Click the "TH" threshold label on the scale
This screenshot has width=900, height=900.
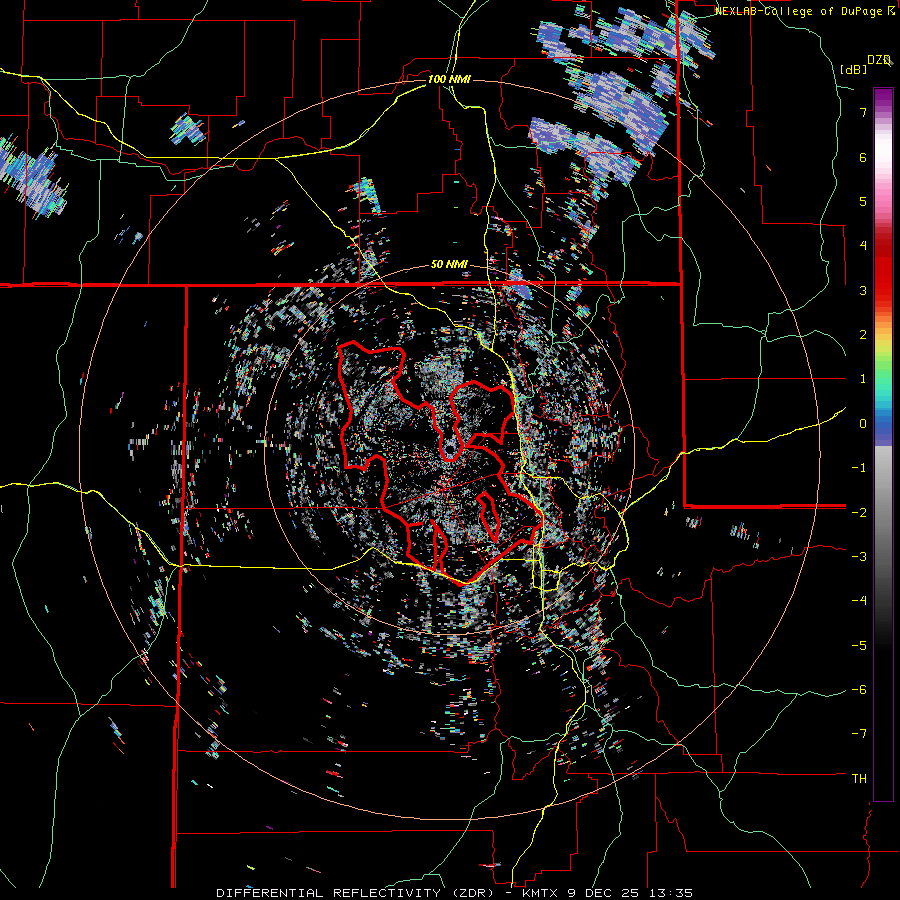[859, 779]
